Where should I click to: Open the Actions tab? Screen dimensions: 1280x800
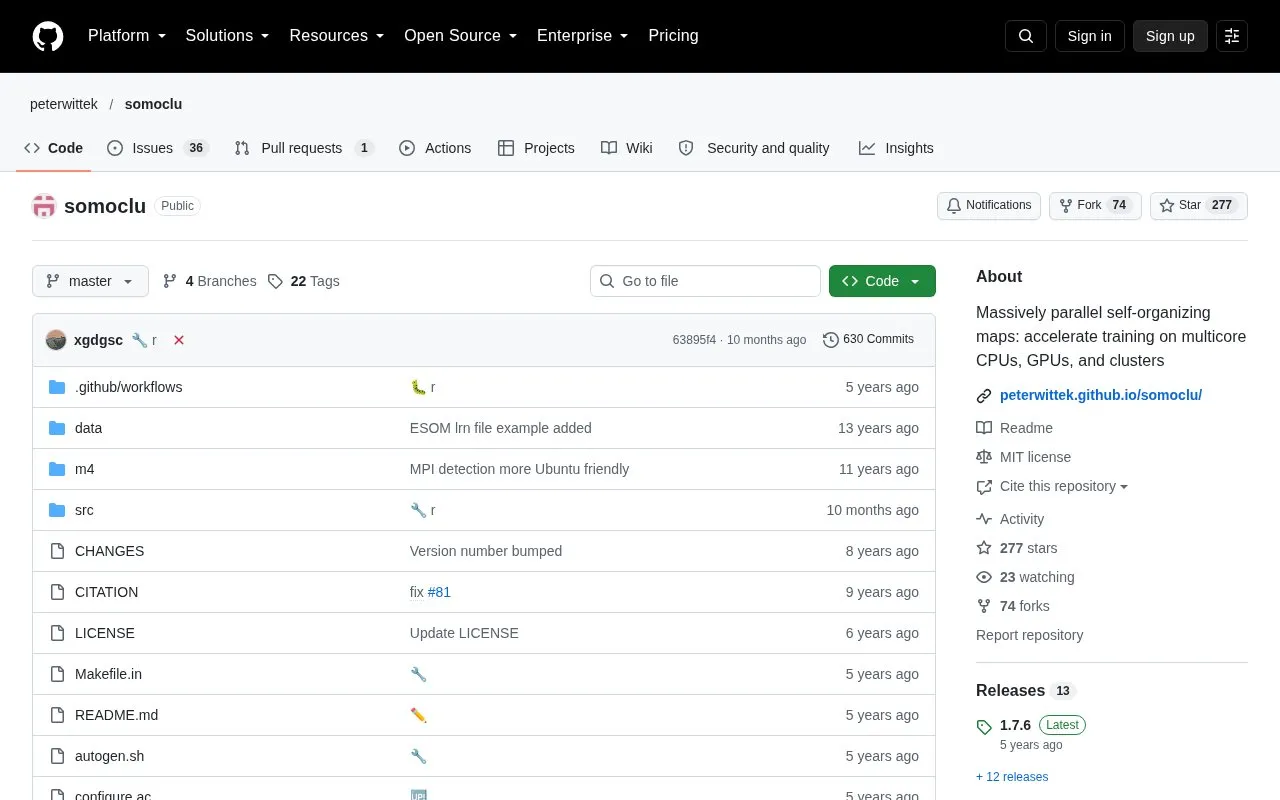(x=435, y=148)
